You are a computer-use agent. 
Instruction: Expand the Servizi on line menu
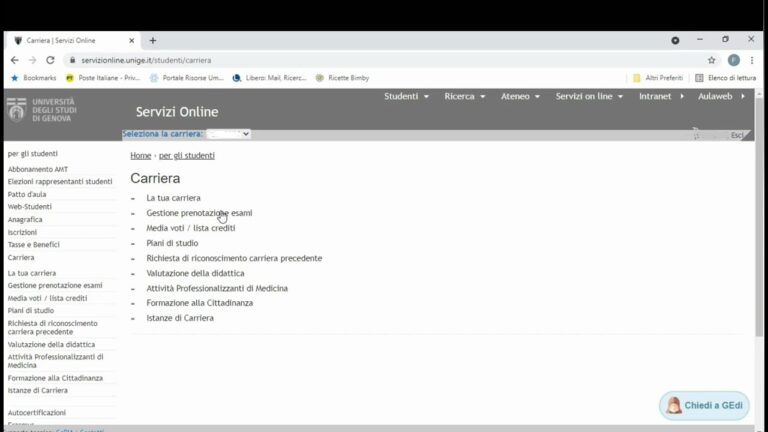pos(589,96)
